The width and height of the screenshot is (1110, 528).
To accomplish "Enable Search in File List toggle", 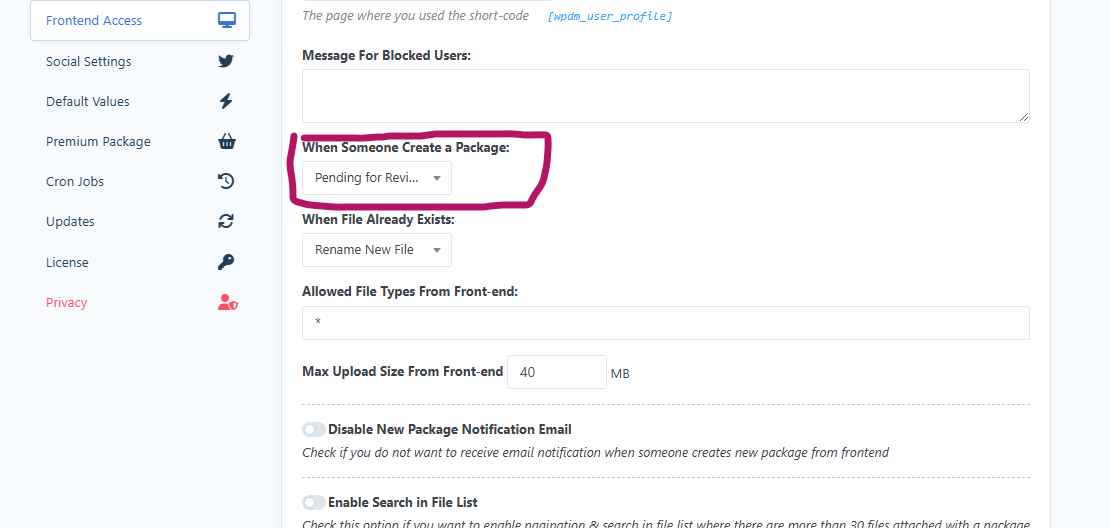I will [314, 503].
